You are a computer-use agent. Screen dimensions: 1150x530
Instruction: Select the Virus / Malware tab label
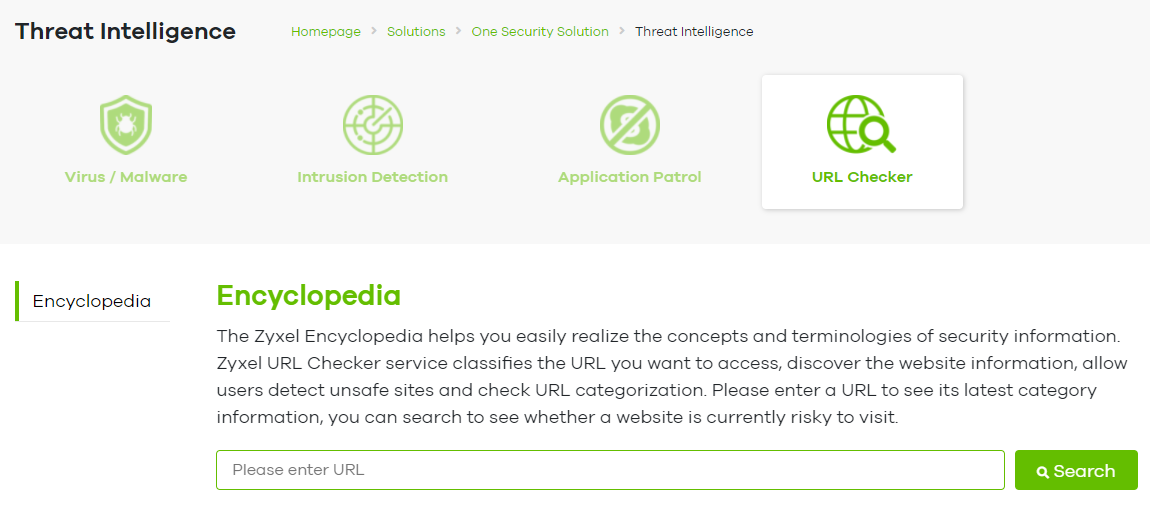126,177
